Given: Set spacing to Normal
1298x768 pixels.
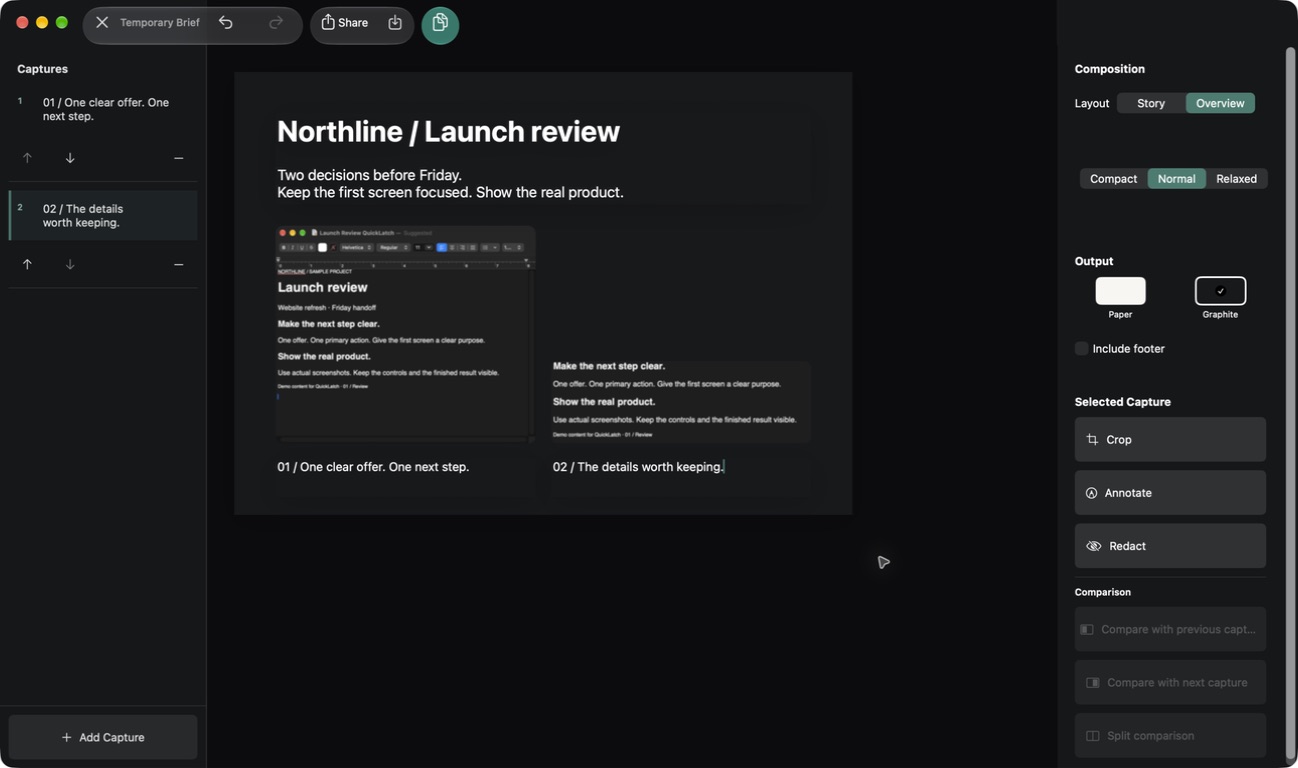Looking at the screenshot, I should (x=1176, y=178).
